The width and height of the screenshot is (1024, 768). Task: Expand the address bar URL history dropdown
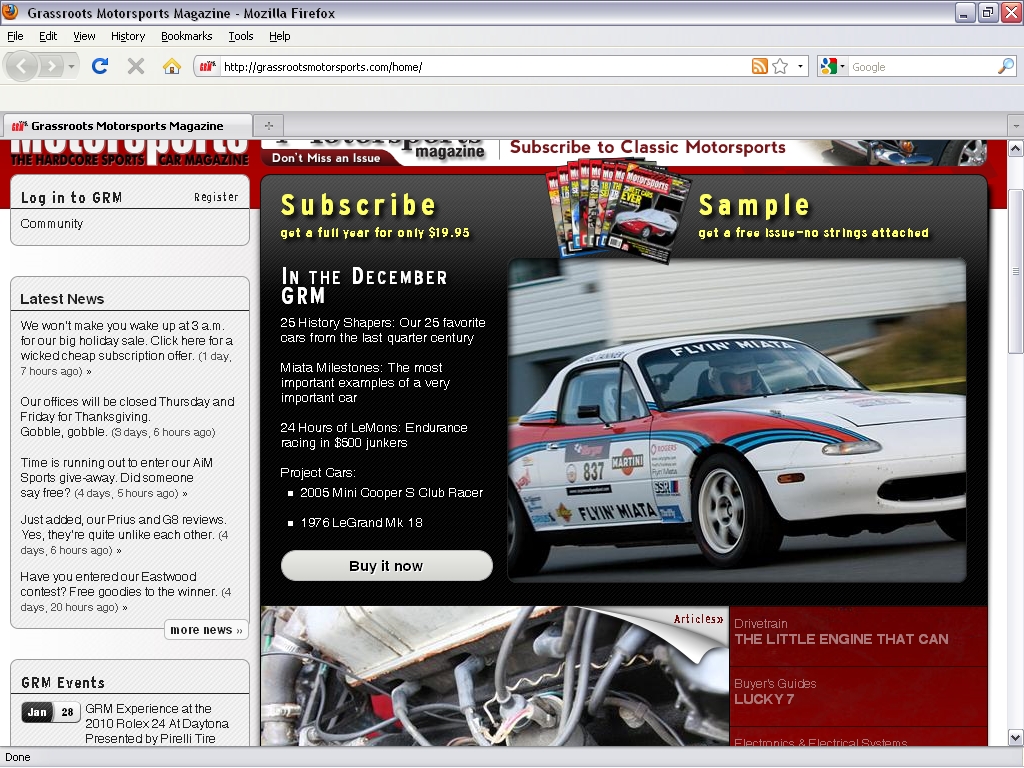pos(800,66)
